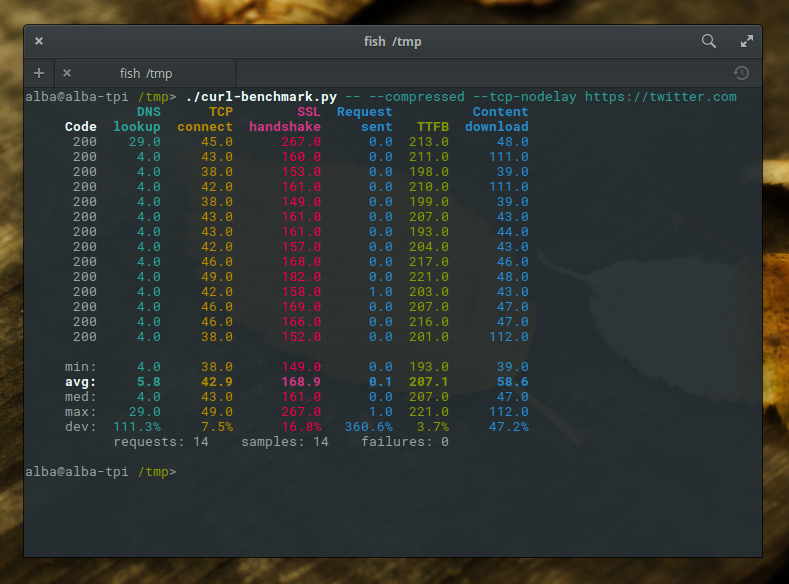The width and height of the screenshot is (789, 584).
Task: Click the SSL handshake value '267.0' in first row
Action: [x=301, y=142]
